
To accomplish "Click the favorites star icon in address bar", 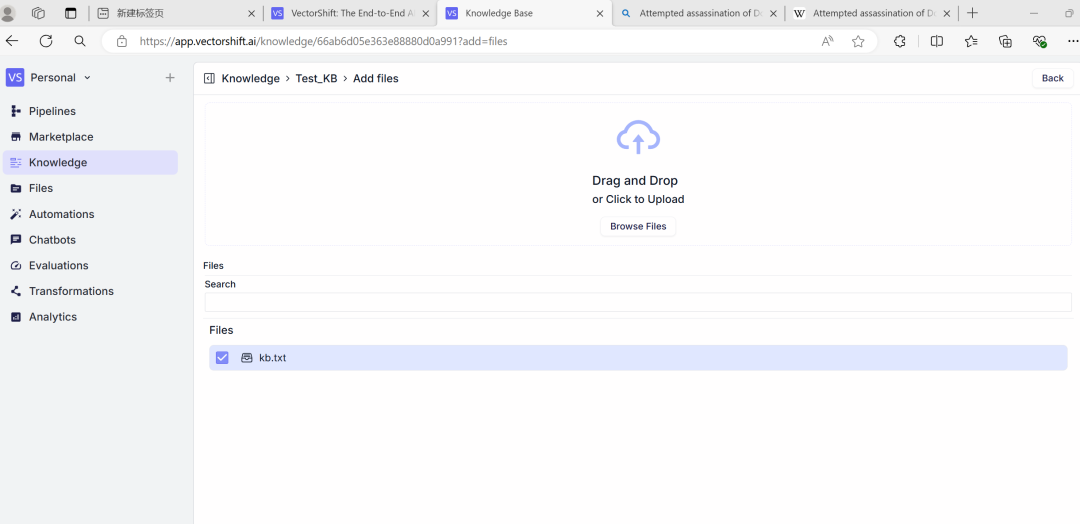I will coord(858,41).
